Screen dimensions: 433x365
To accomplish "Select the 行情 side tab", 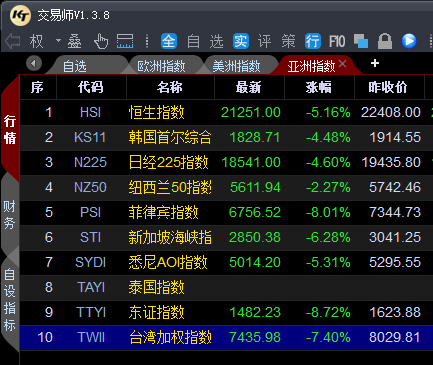I will [x=10, y=130].
